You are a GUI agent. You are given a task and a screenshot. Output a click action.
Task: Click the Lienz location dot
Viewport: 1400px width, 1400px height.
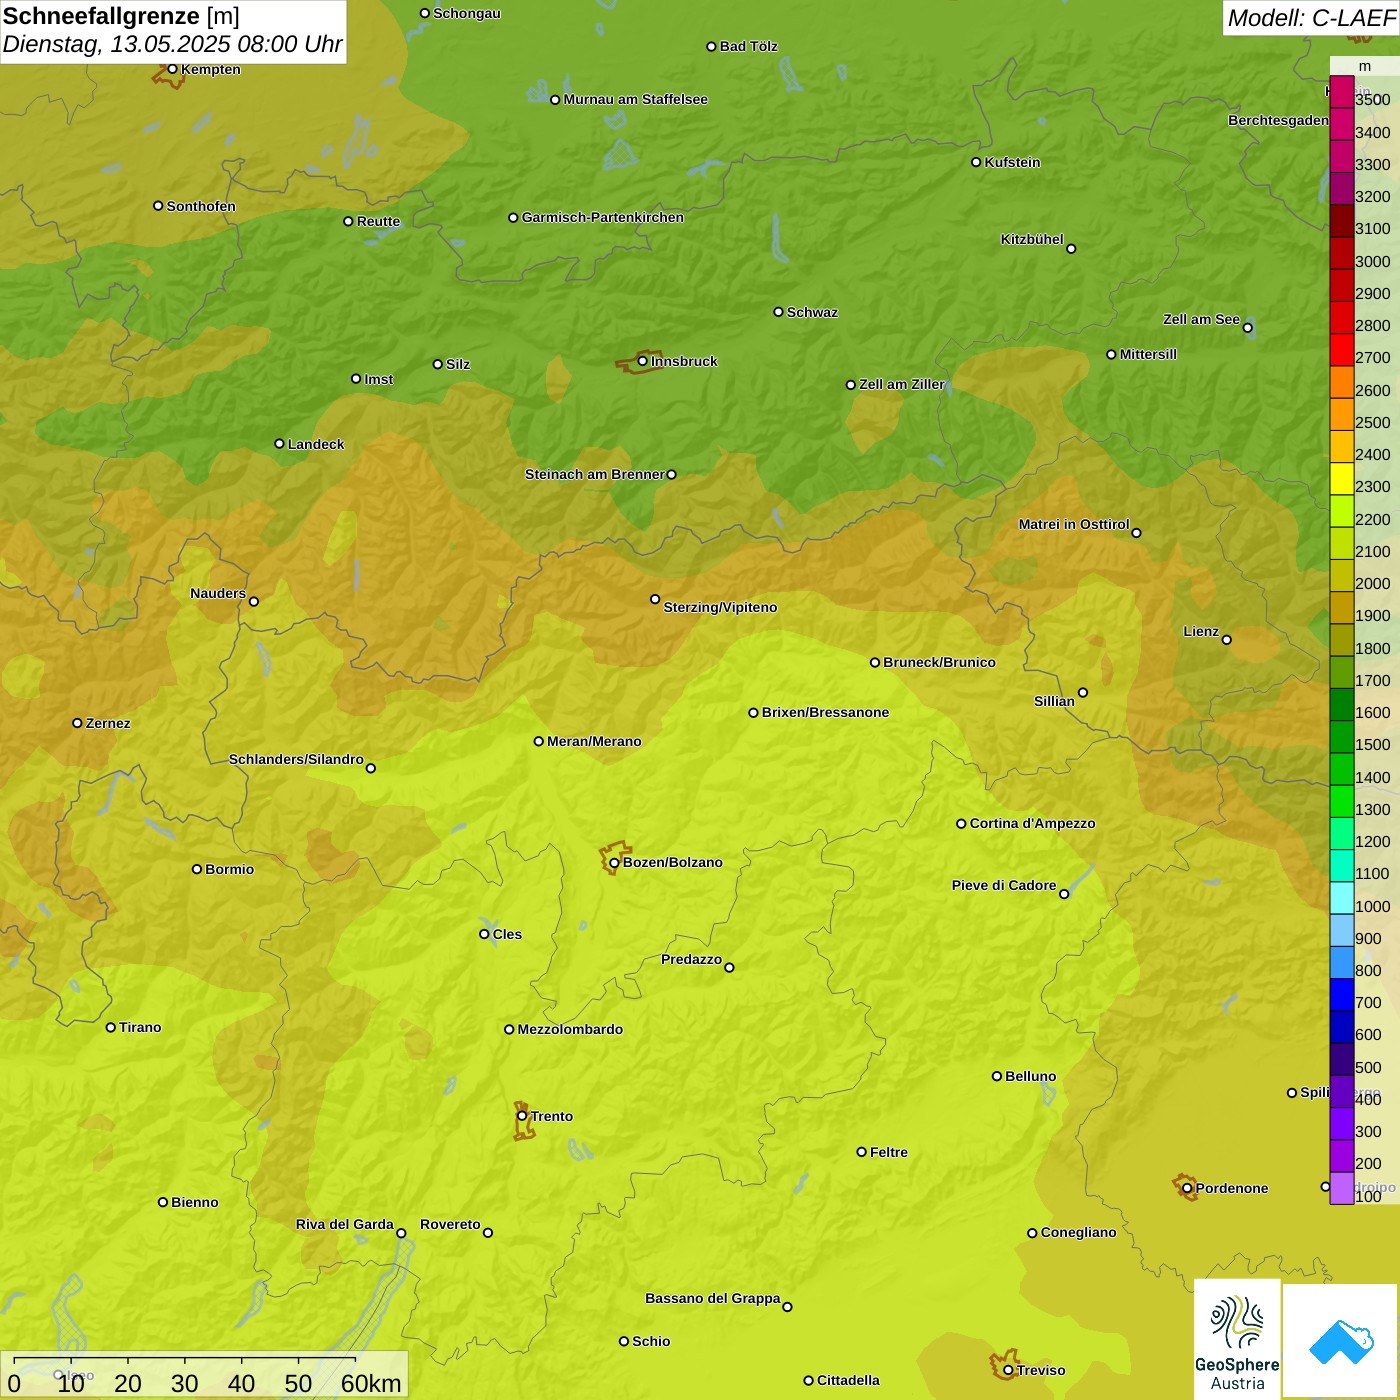pos(1226,639)
